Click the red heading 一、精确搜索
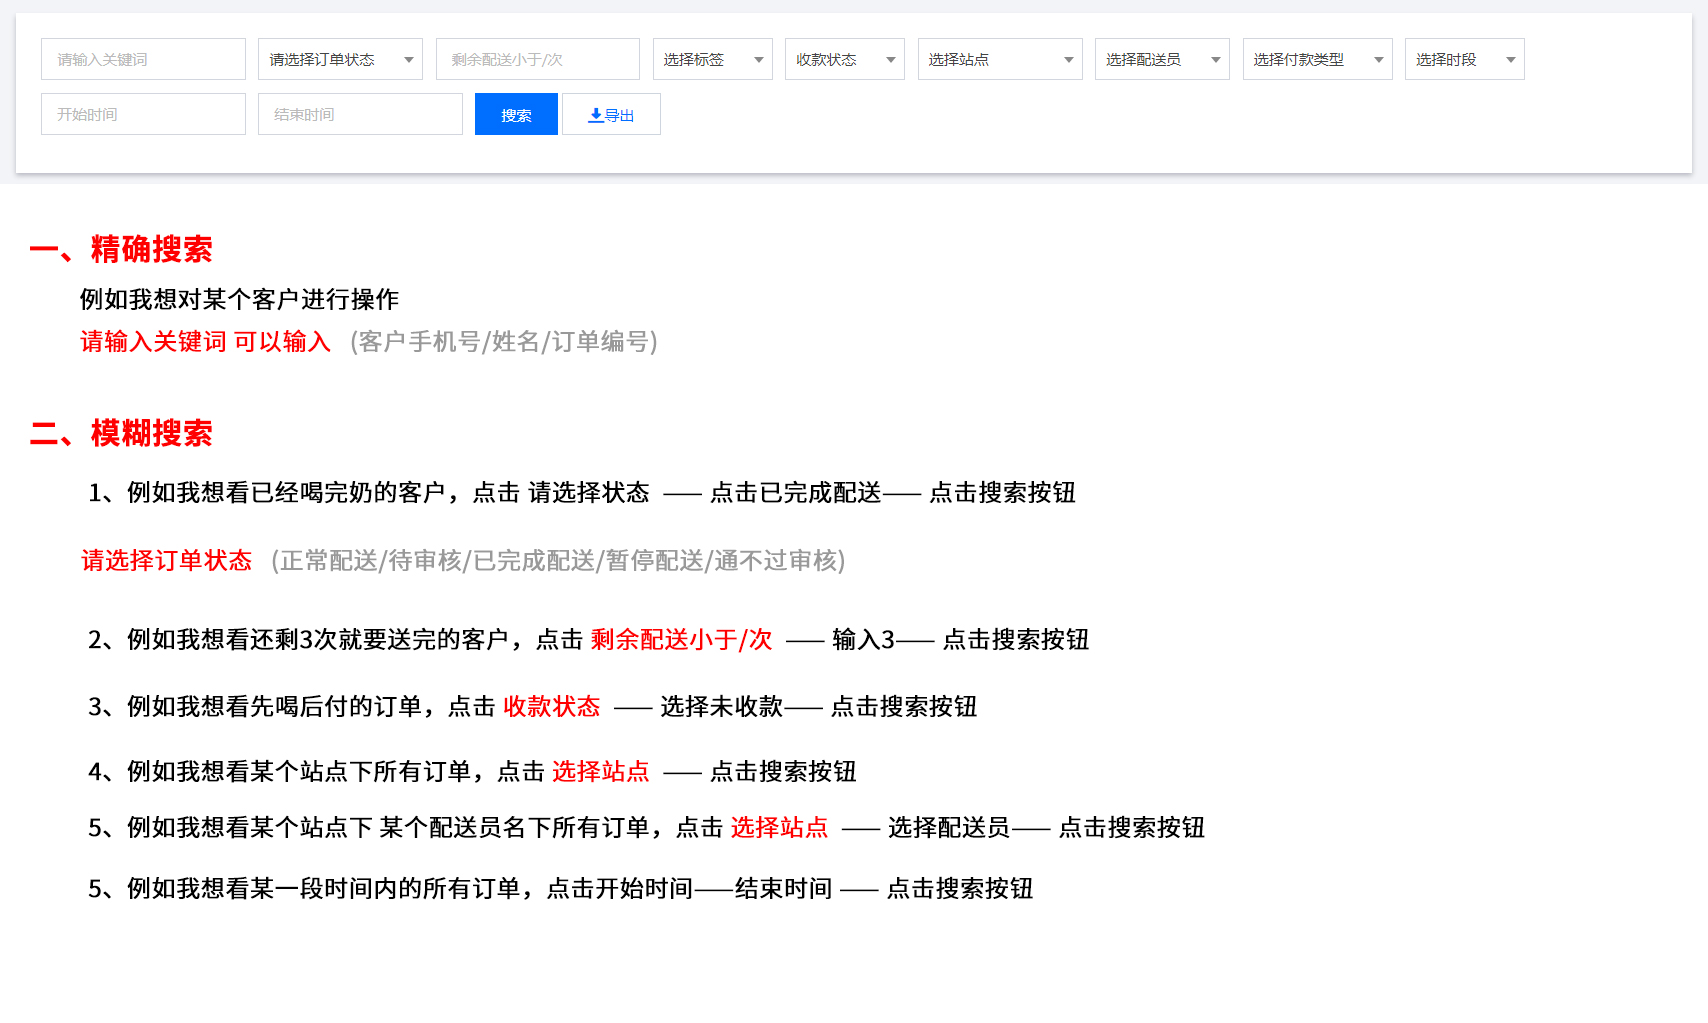 pyautogui.click(x=122, y=249)
